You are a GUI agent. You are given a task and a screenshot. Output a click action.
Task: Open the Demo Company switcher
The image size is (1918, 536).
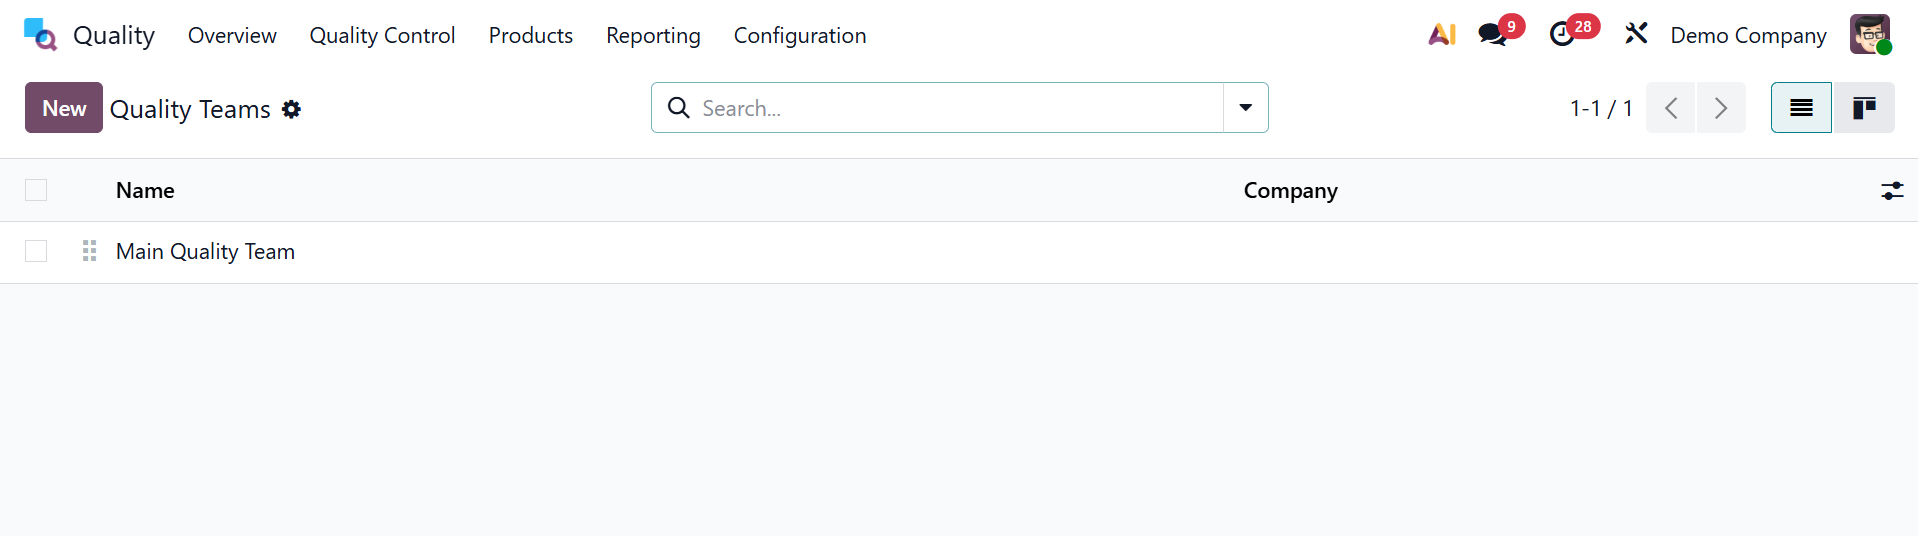[1748, 35]
